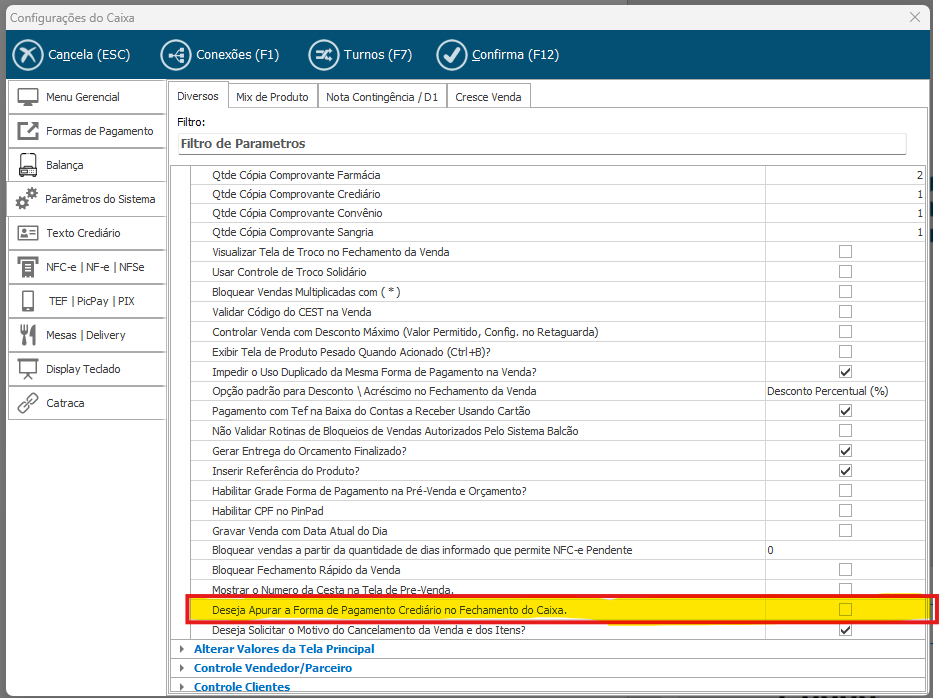Select the Menu Gerencial monitor icon
Image resolution: width=939 pixels, height=698 pixels.
tap(28, 97)
